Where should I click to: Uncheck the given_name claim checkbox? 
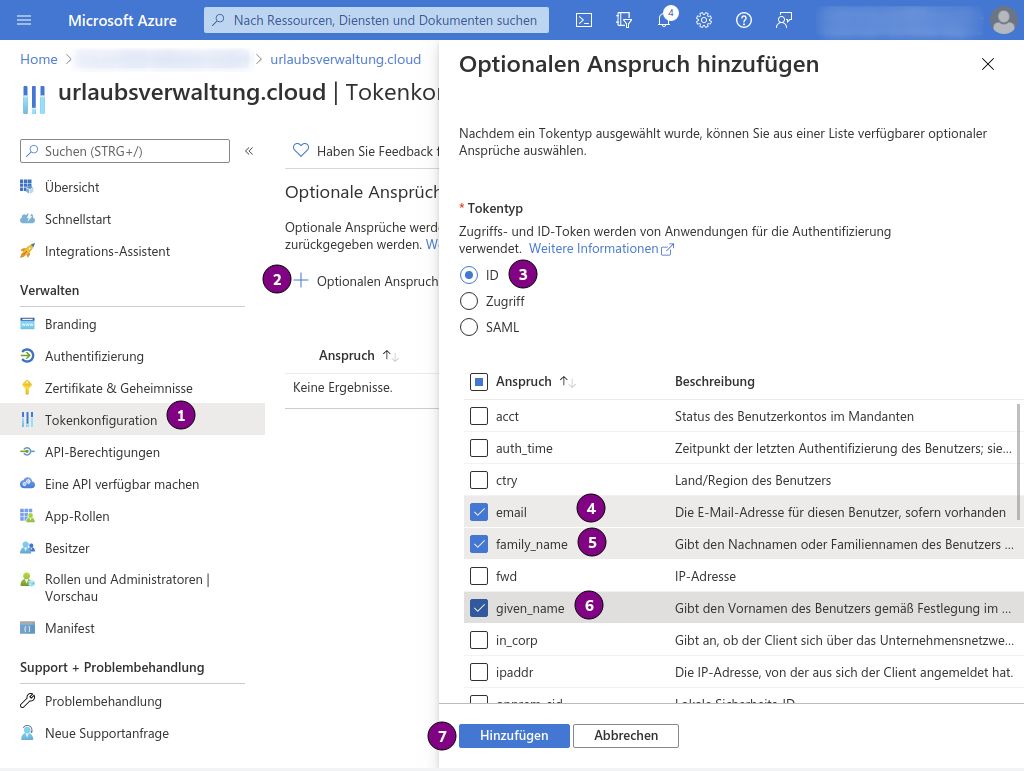tap(479, 608)
